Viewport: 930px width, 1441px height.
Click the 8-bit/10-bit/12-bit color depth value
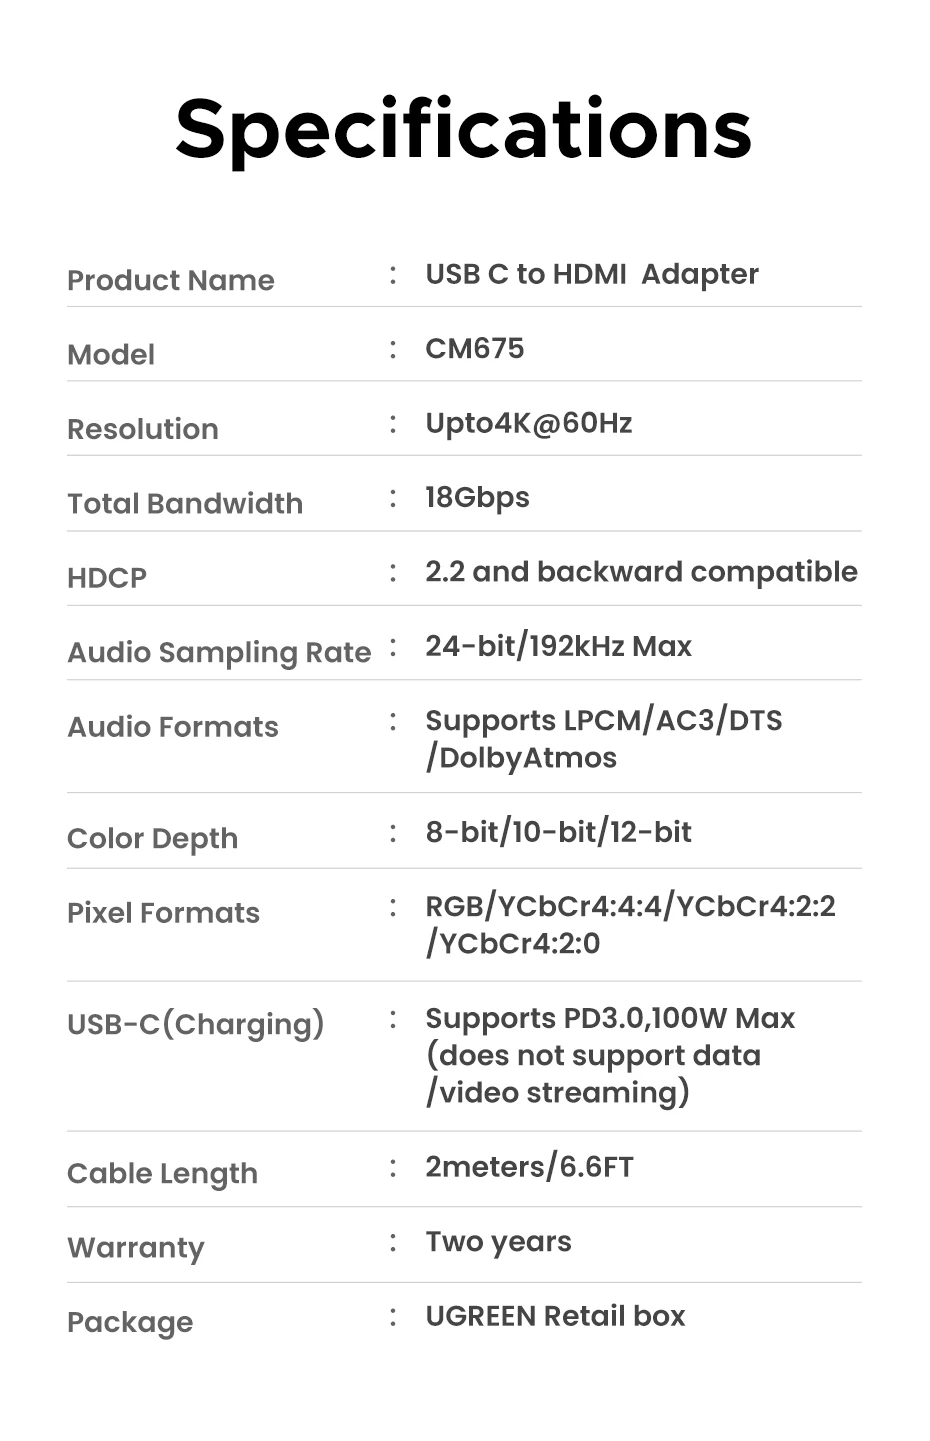coord(558,832)
